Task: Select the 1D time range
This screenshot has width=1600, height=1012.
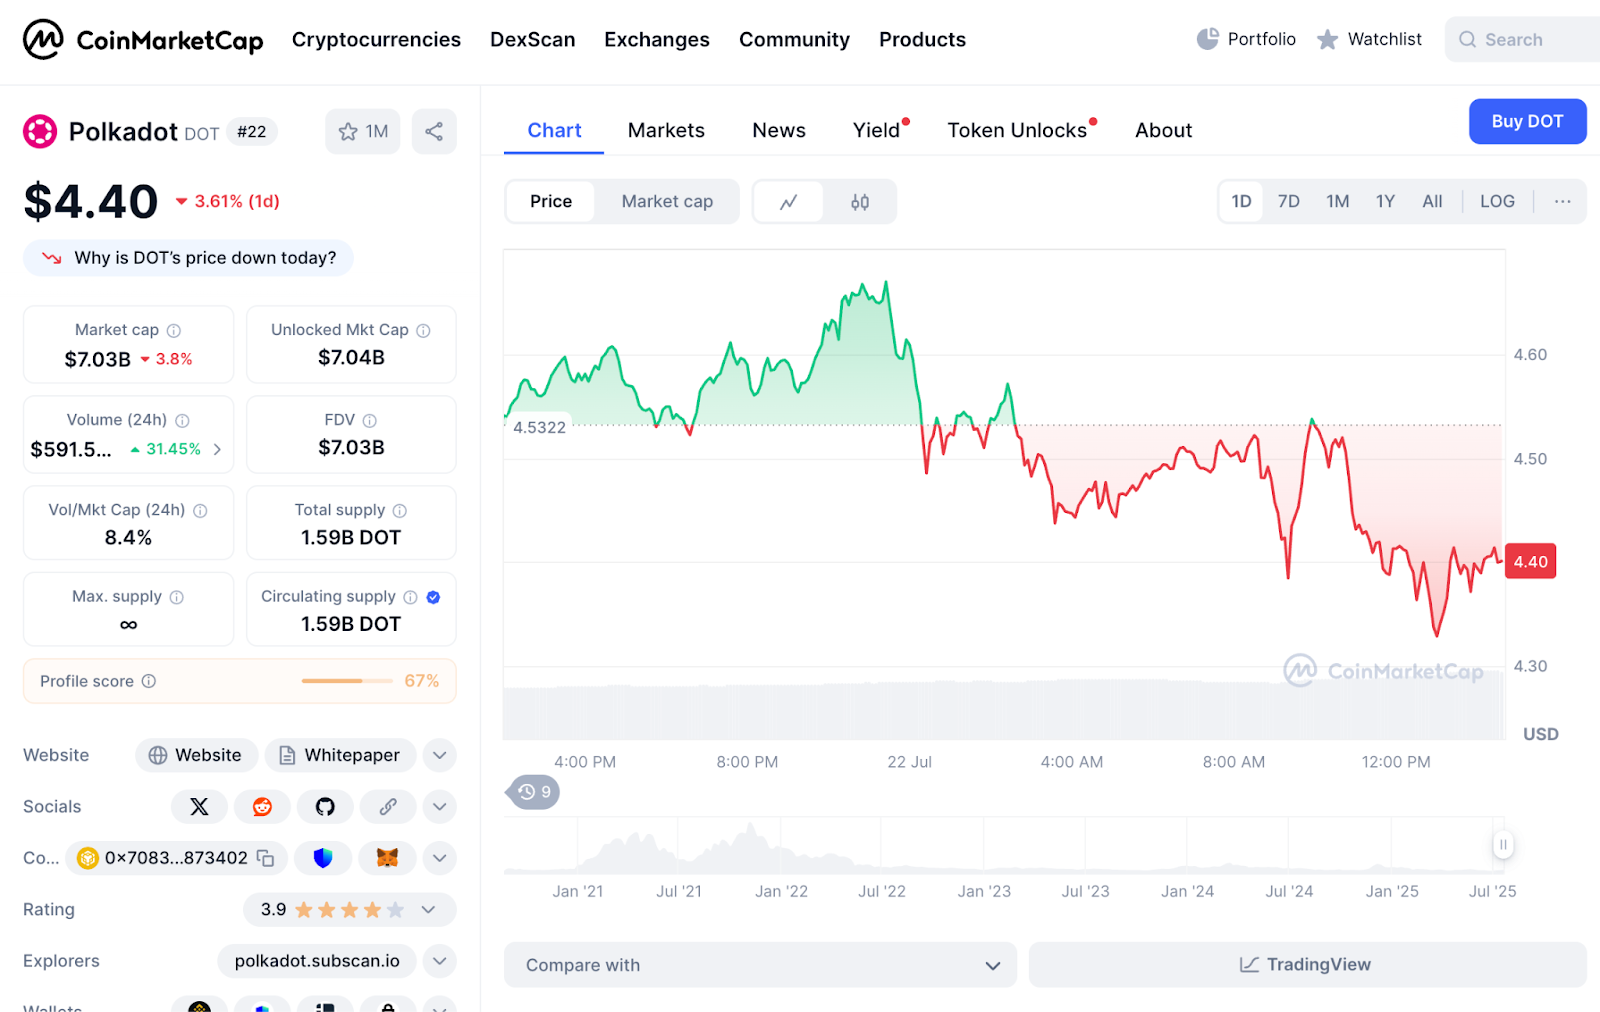Action: click(1241, 202)
